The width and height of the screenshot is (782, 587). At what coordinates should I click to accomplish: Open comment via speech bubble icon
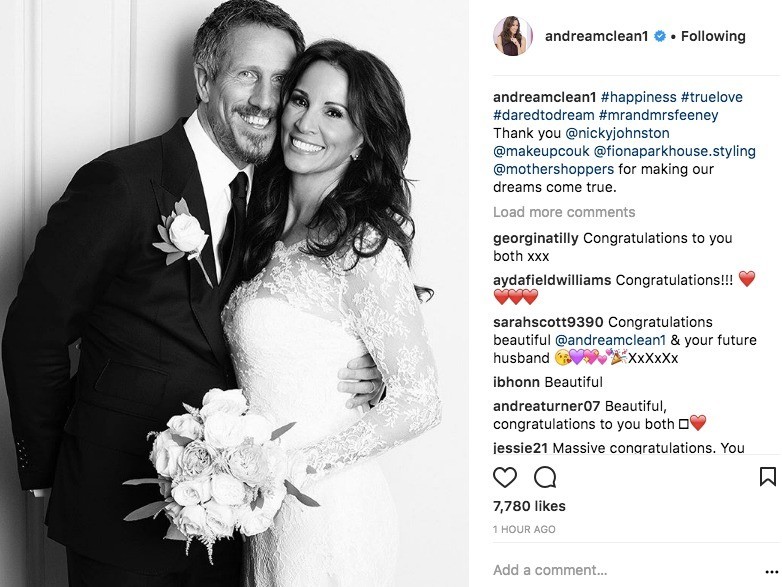(545, 477)
